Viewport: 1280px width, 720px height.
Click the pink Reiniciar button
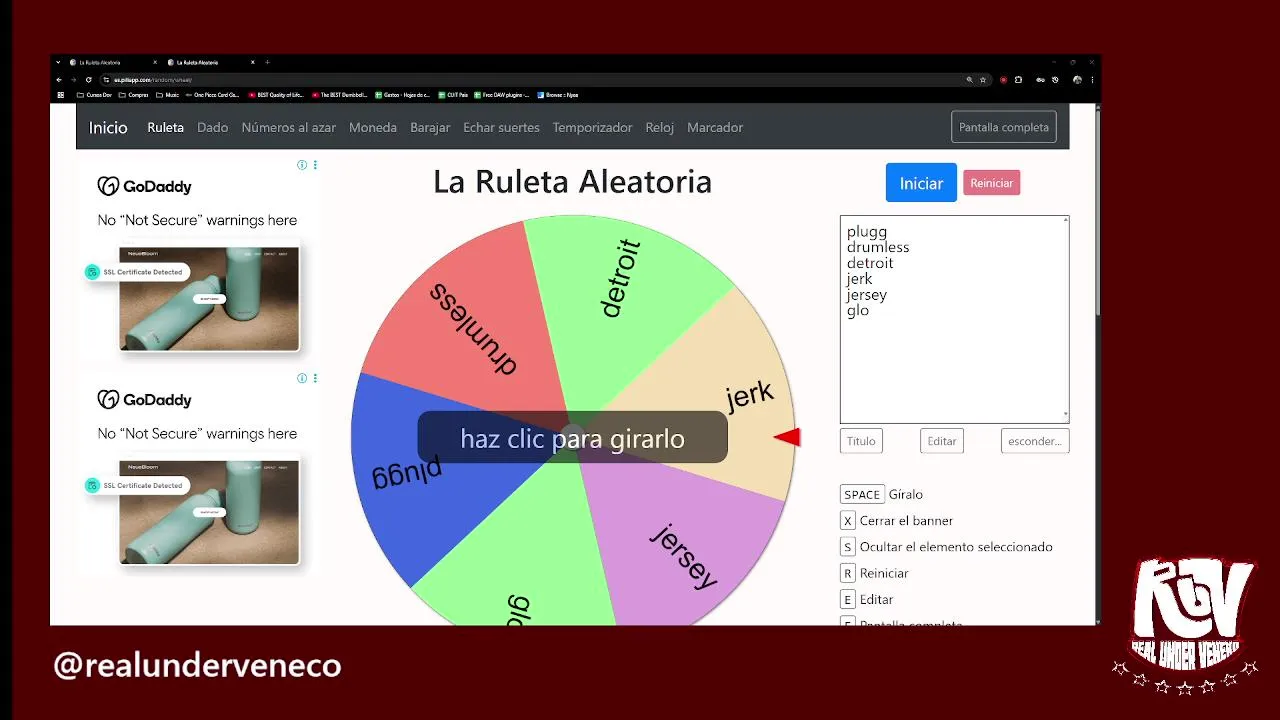pos(991,183)
